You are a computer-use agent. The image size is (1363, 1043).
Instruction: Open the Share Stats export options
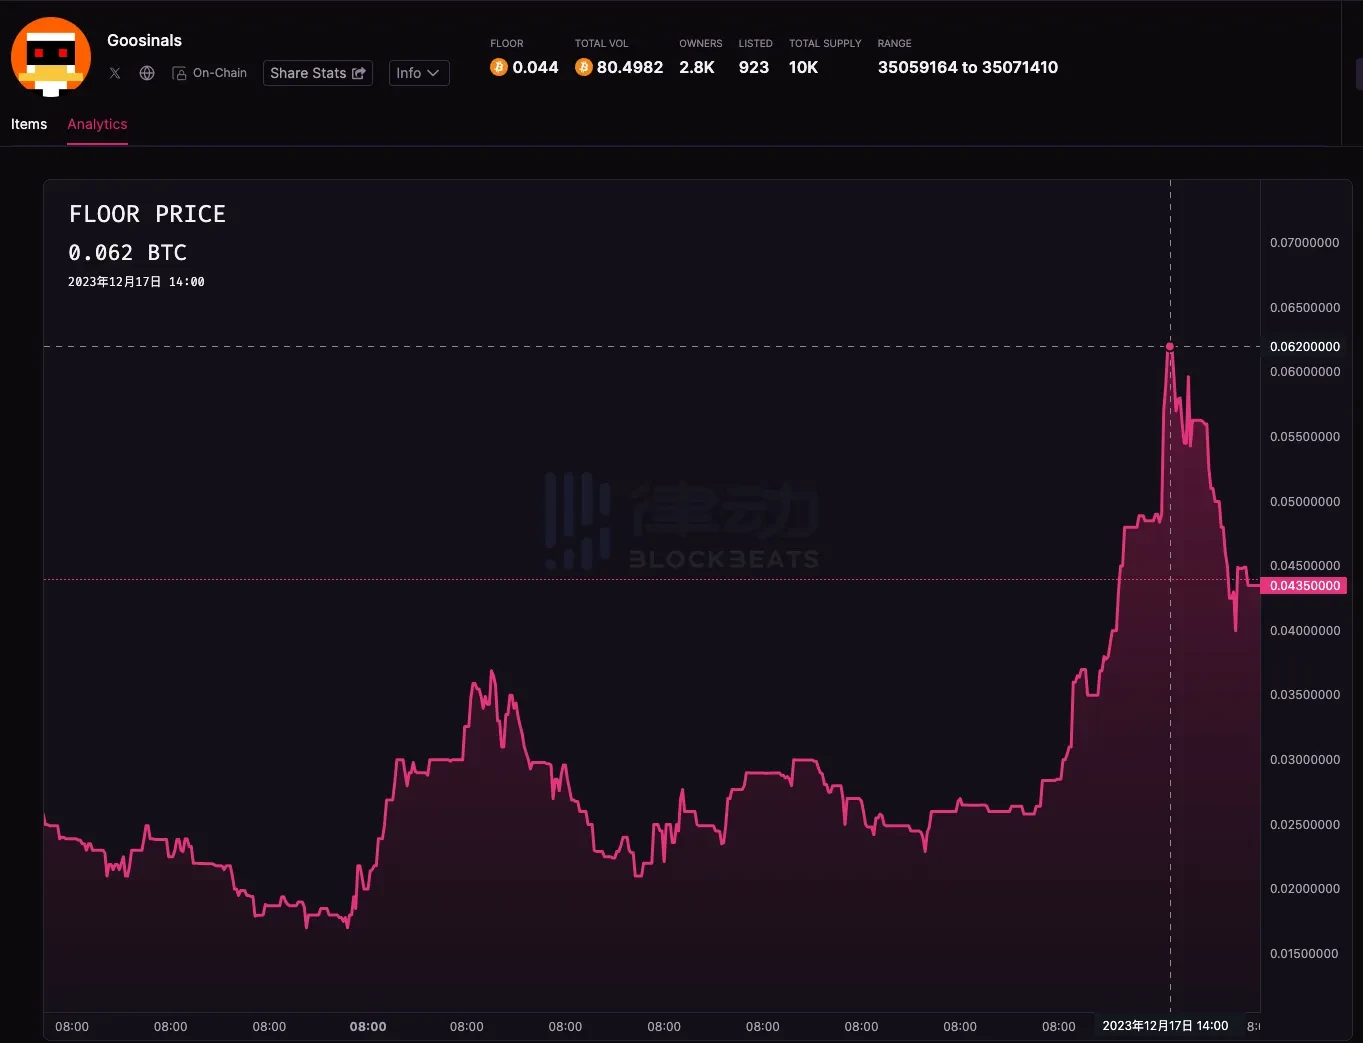(317, 73)
